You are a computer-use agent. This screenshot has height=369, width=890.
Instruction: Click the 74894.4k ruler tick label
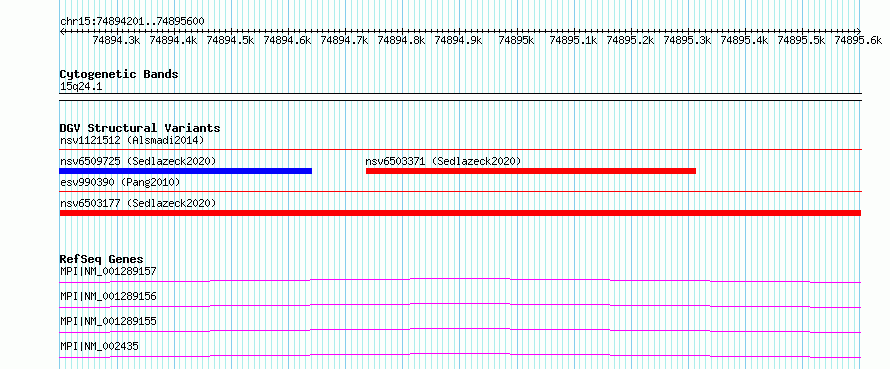[174, 40]
